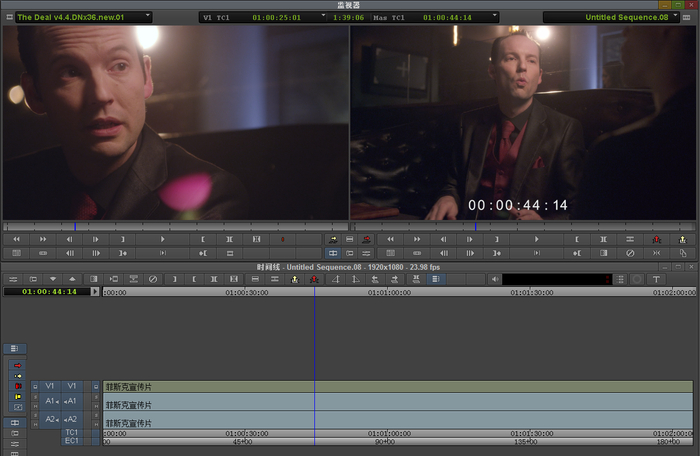Click the red Overwrite button between monitors
Image resolution: width=700 pixels, height=456 pixels.
click(x=366, y=239)
